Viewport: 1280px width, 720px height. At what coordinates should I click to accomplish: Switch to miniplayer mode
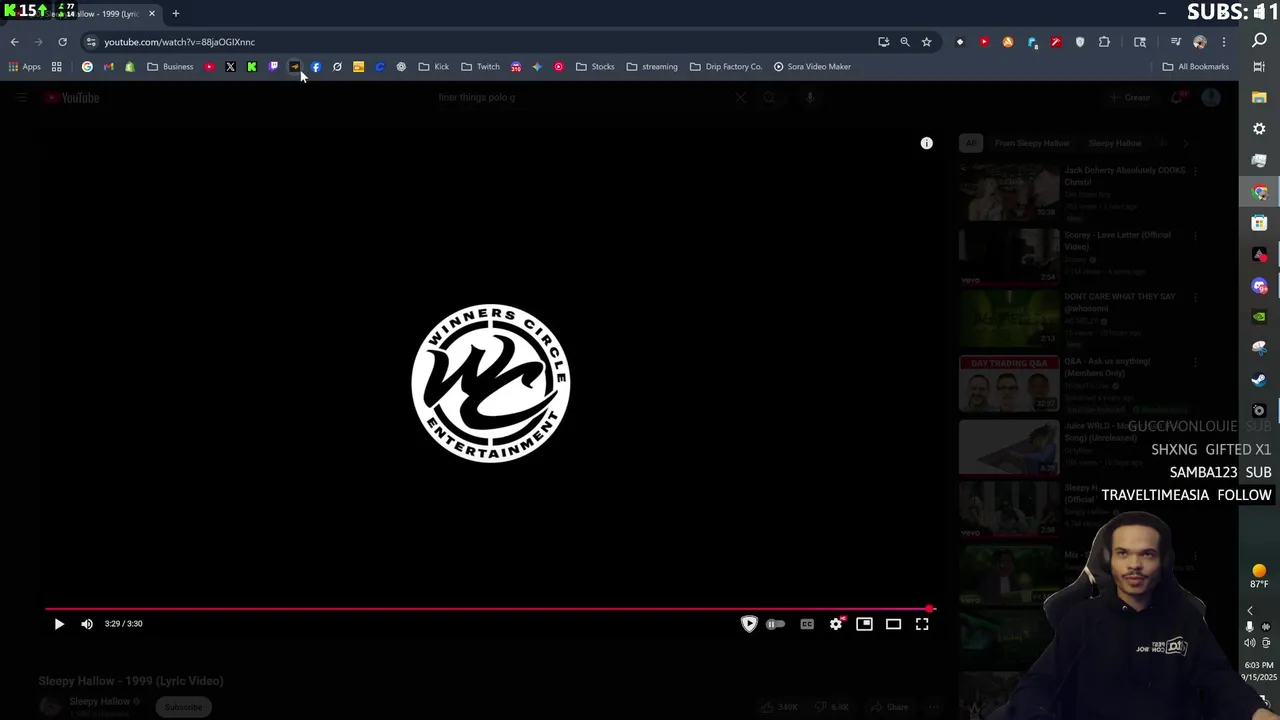865,624
